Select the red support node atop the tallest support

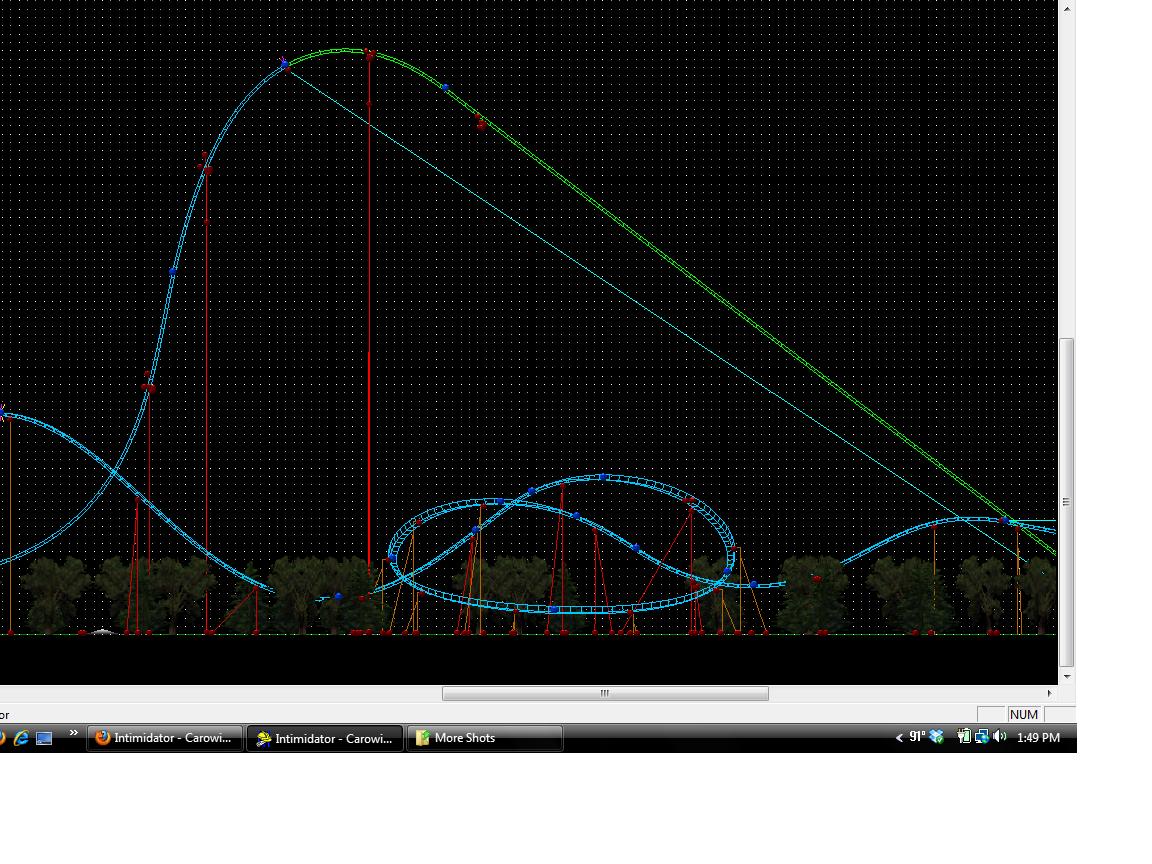click(370, 54)
